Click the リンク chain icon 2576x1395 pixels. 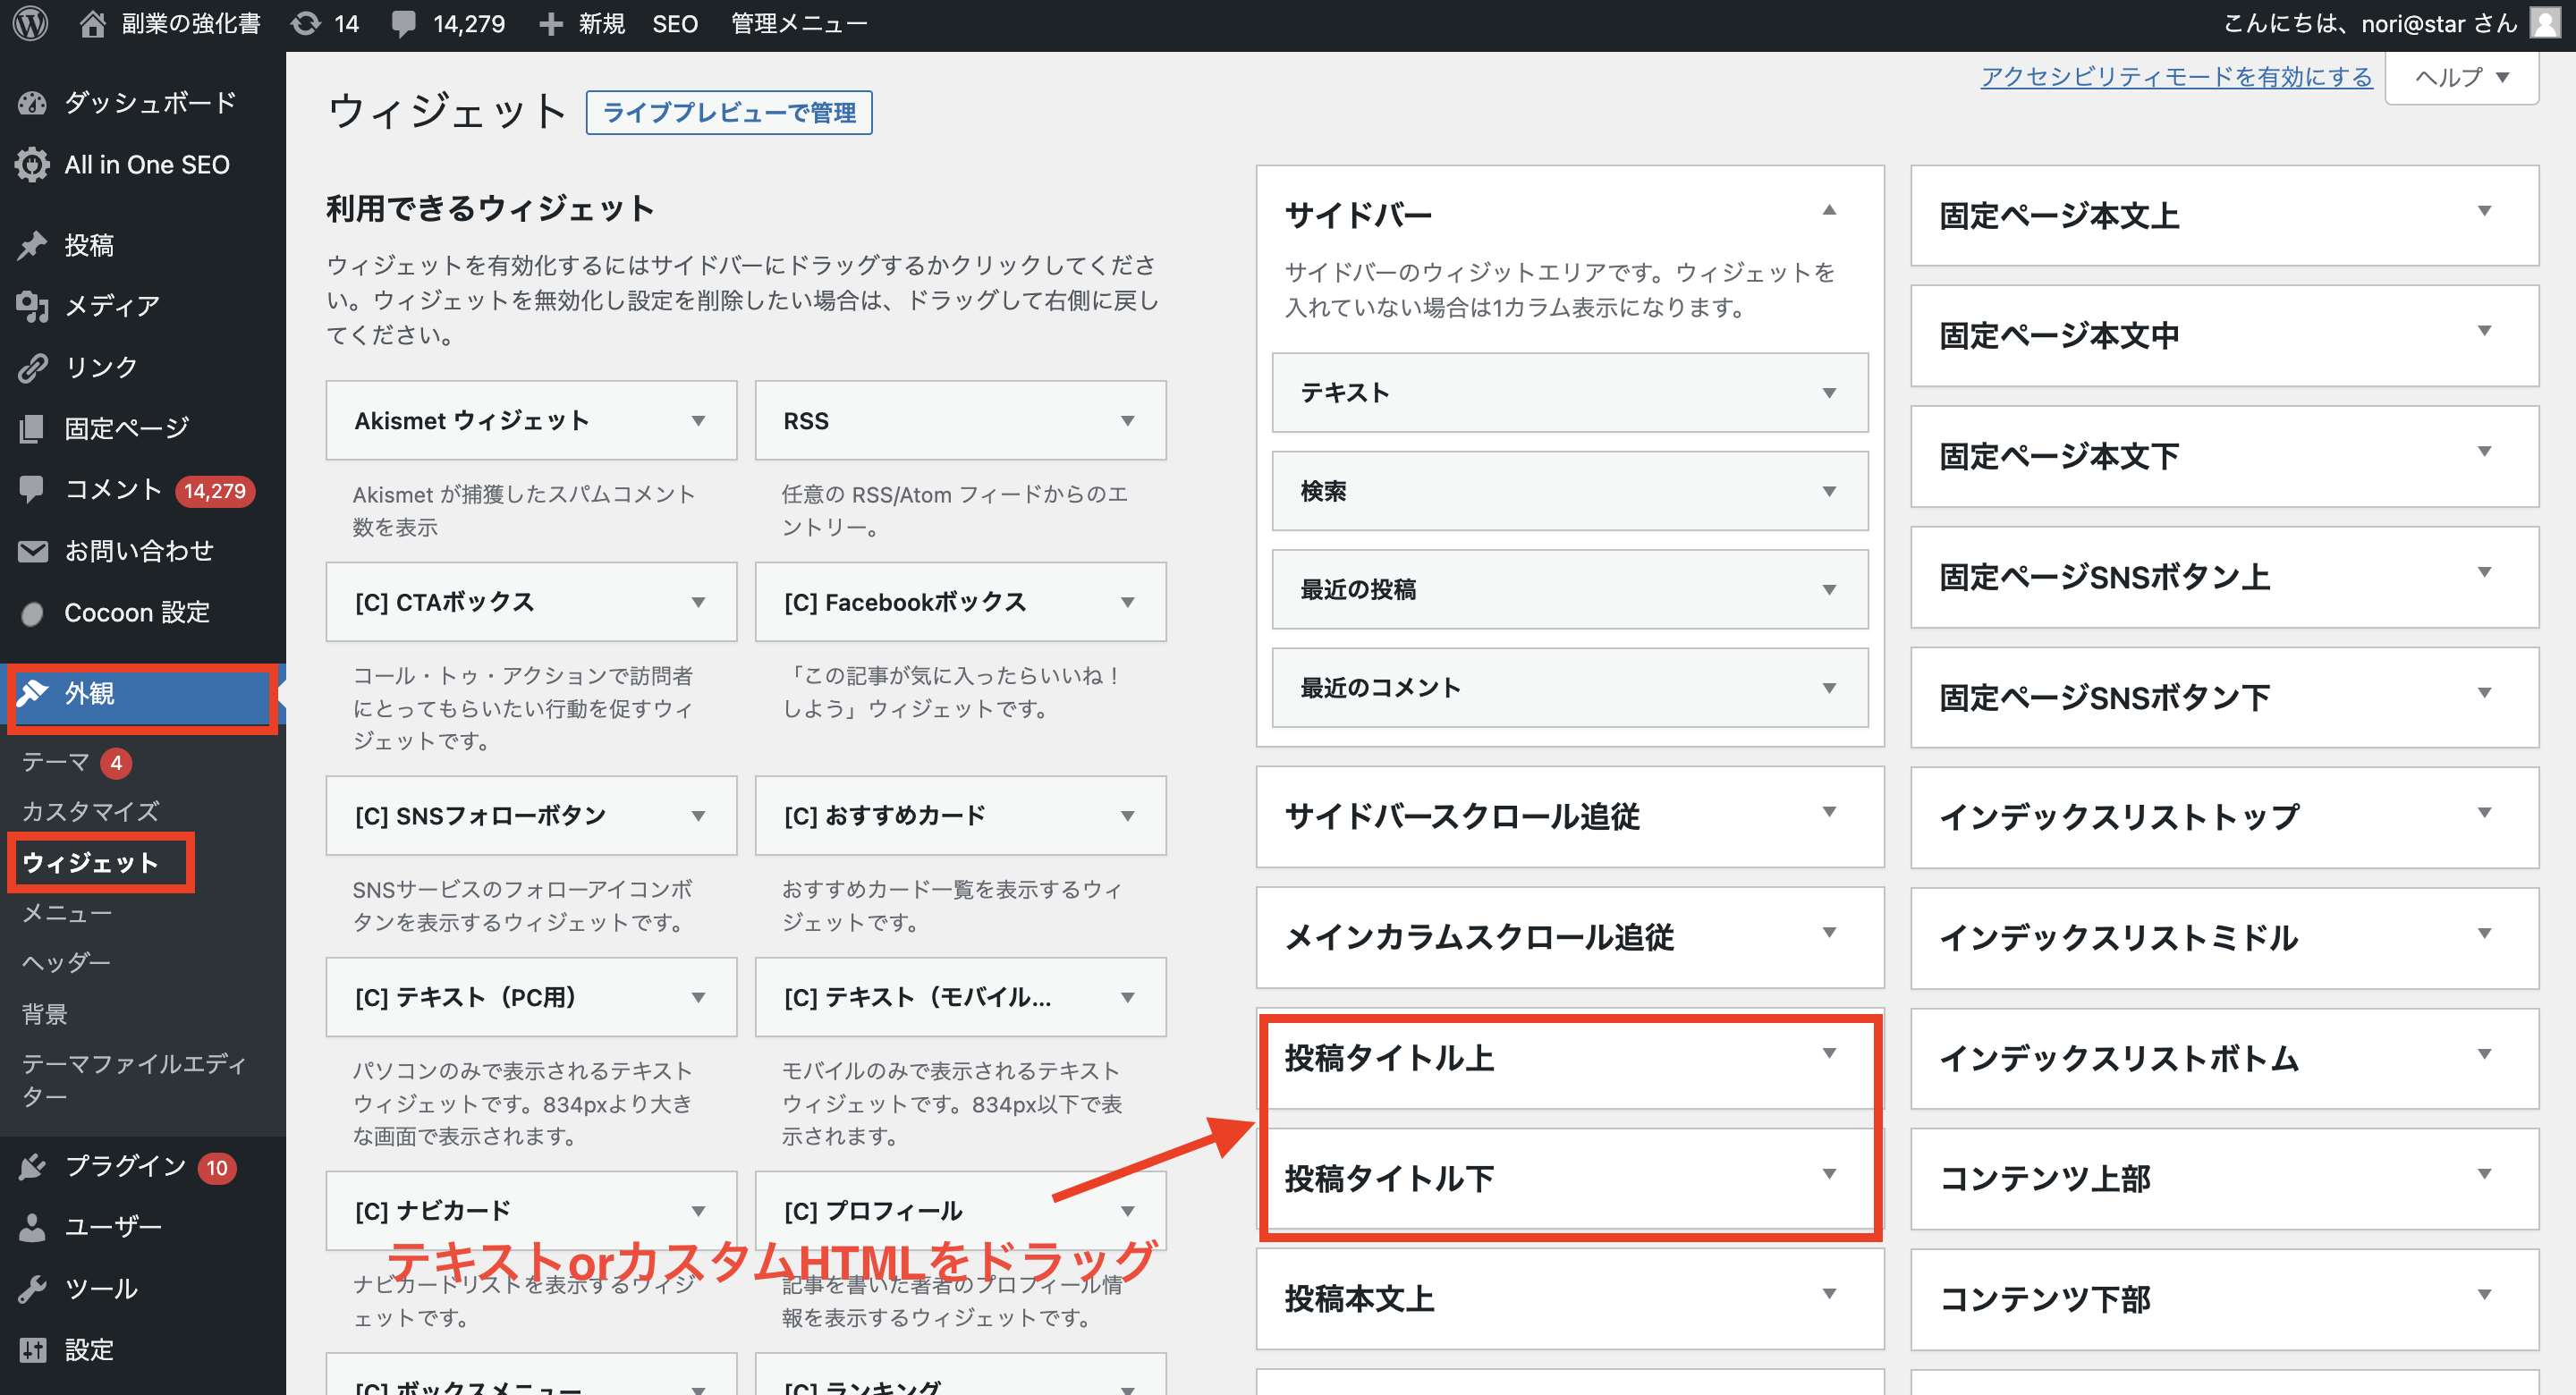click(x=32, y=367)
